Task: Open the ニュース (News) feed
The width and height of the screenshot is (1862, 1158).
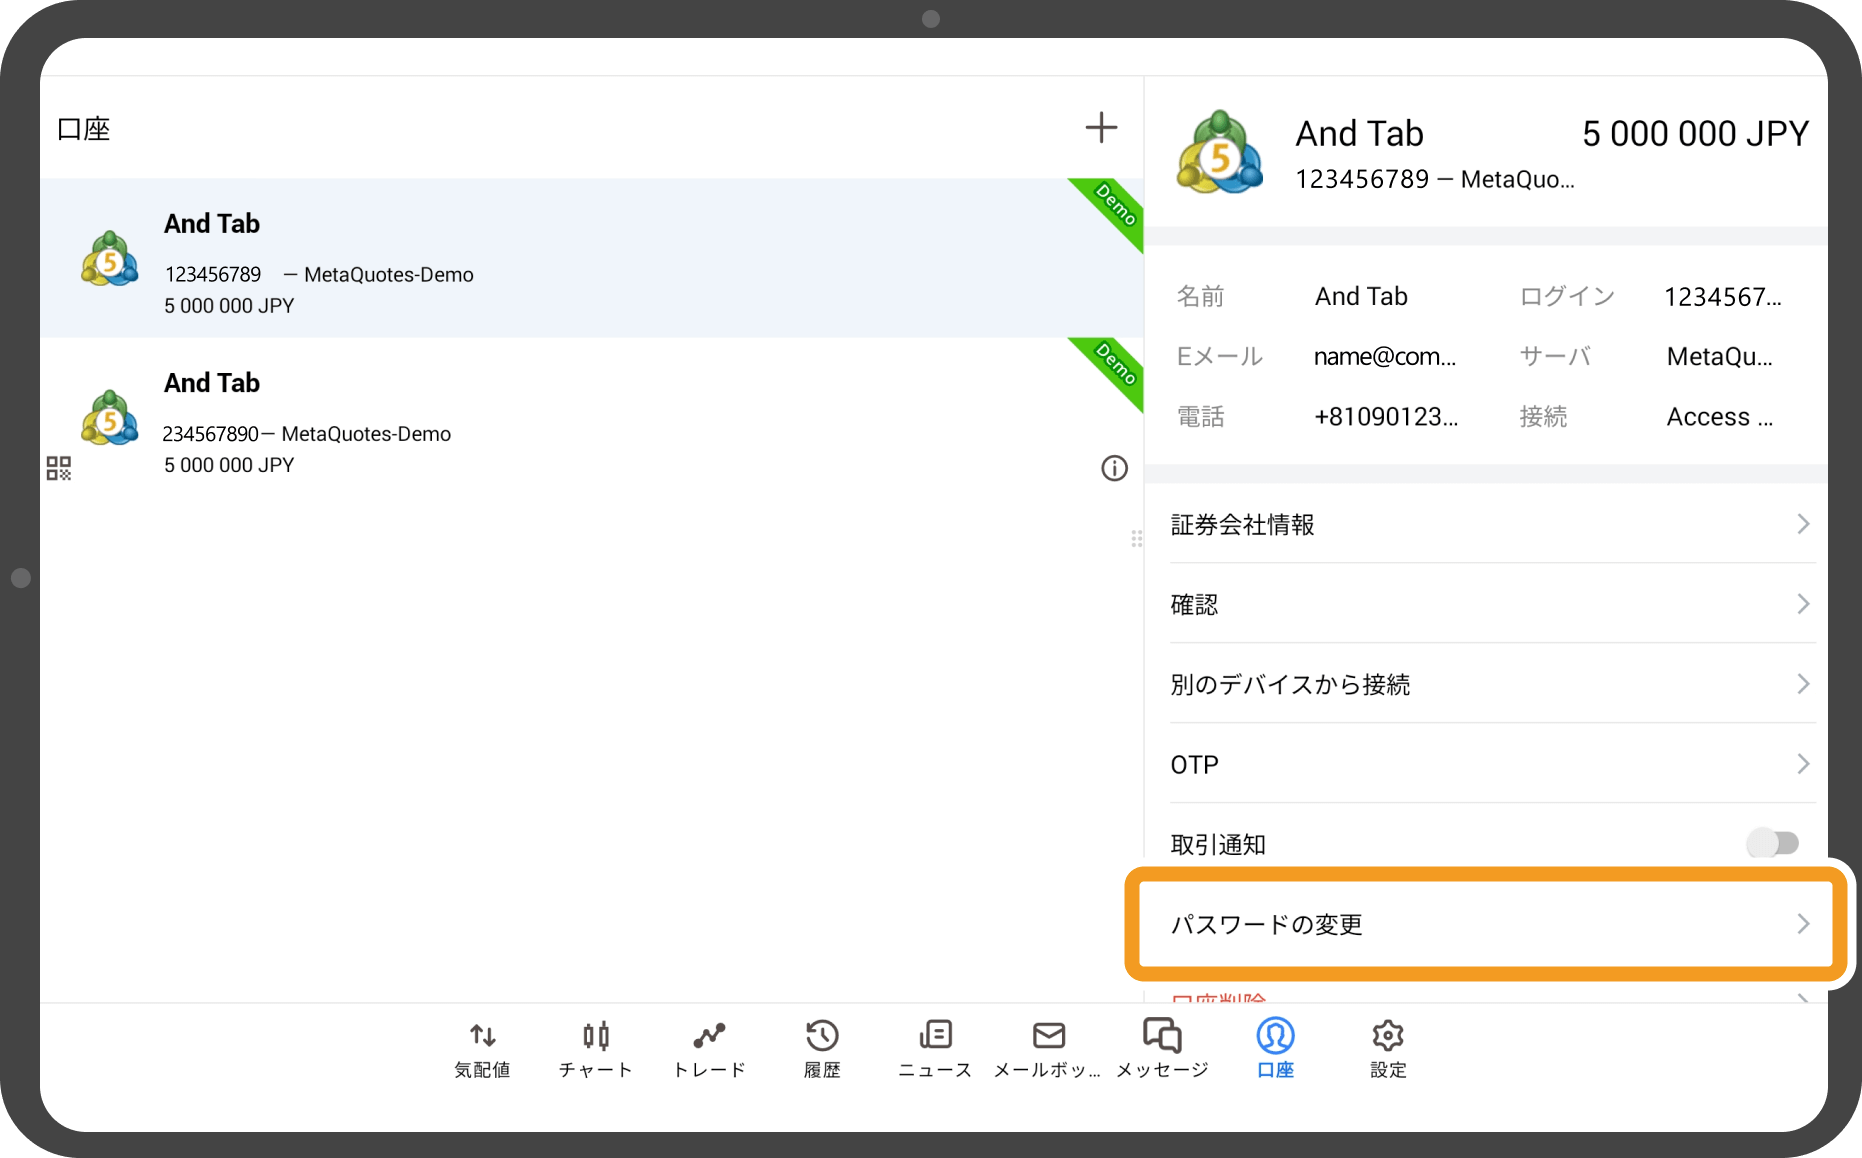Action: coord(934,1047)
